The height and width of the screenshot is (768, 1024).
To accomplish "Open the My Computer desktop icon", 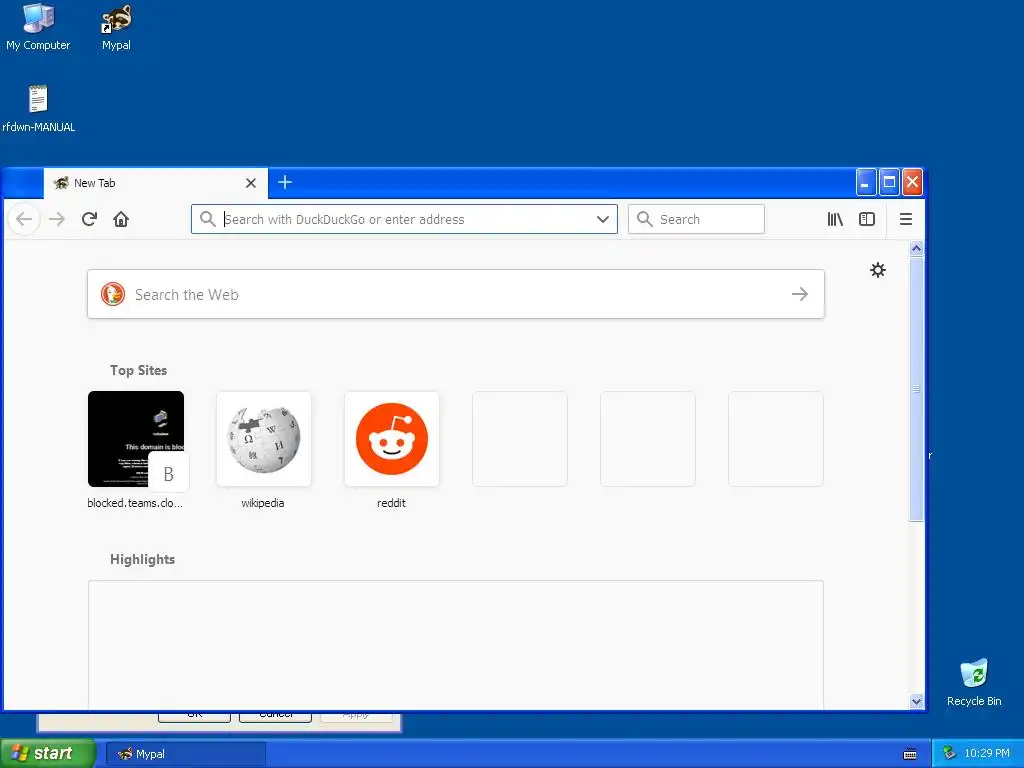I will pyautogui.click(x=38, y=27).
